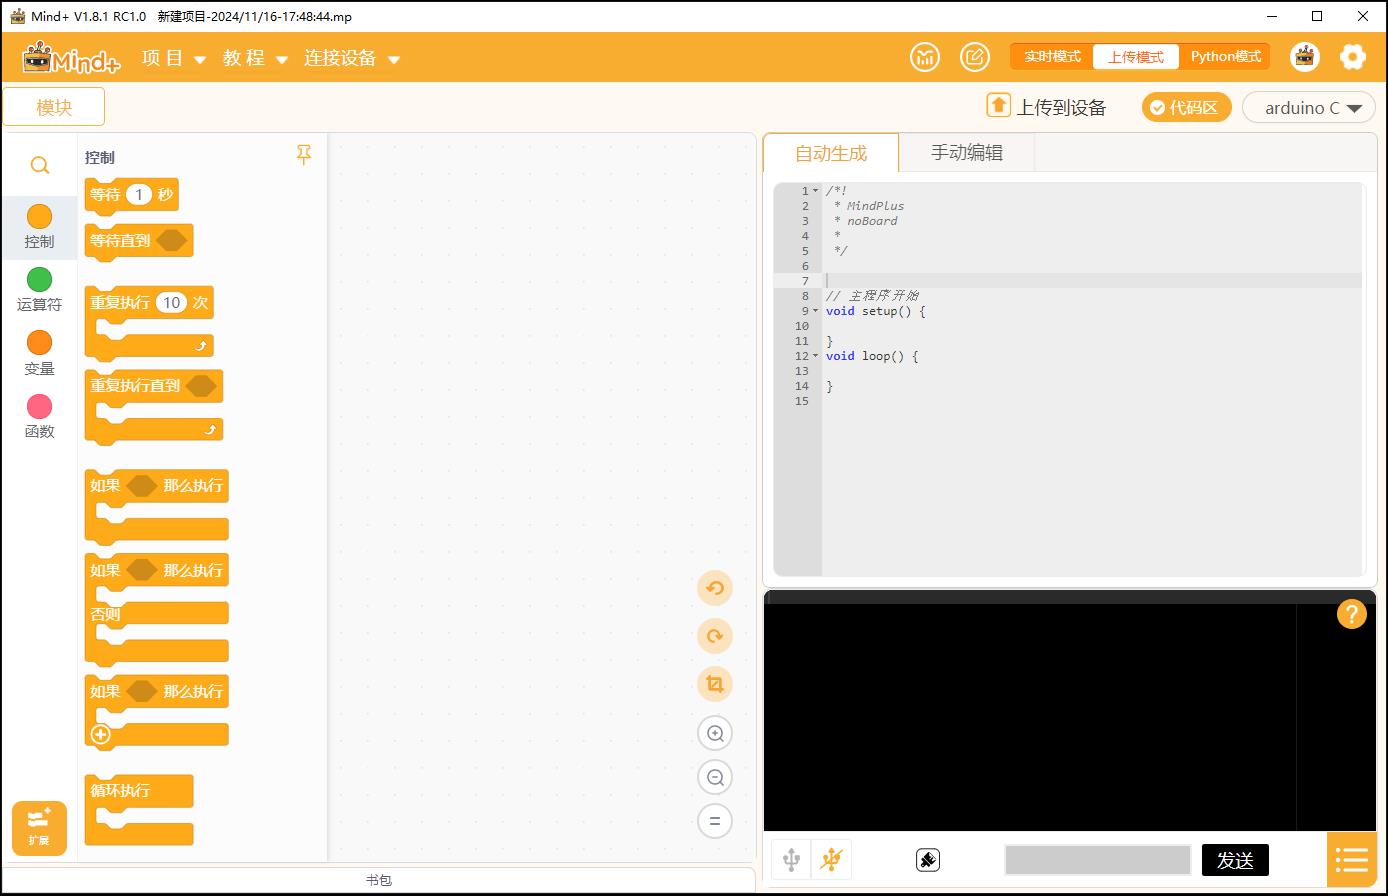Open the 自动生成 tab
Image resolution: width=1388 pixels, height=896 pixels.
(831, 153)
